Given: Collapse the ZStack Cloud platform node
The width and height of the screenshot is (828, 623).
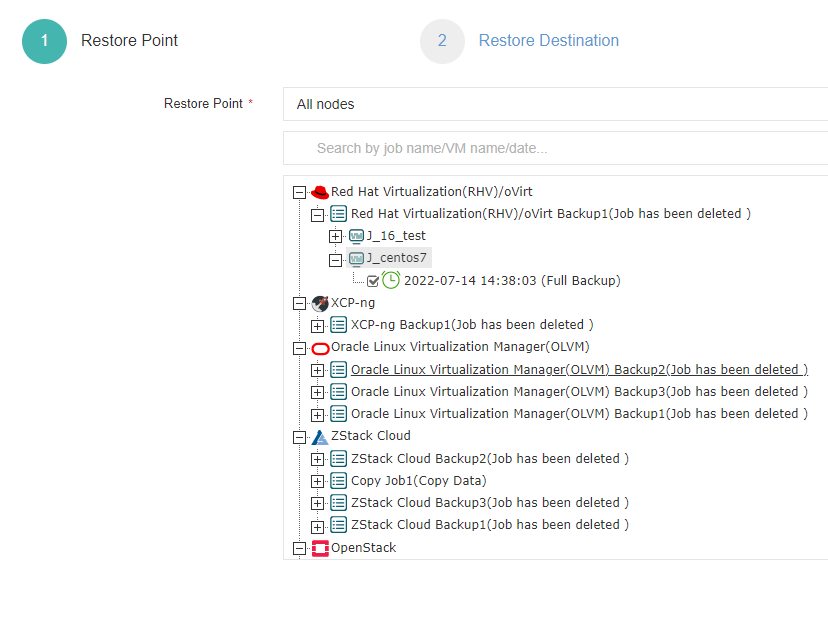Looking at the screenshot, I should [299, 437].
